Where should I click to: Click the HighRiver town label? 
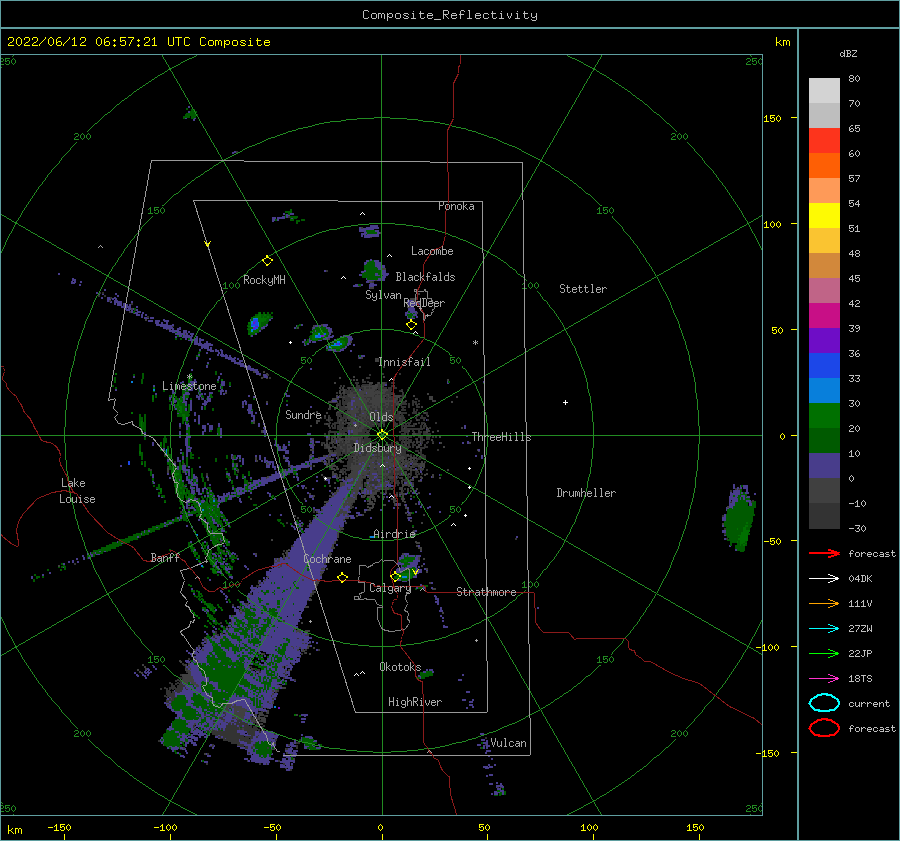click(x=415, y=702)
